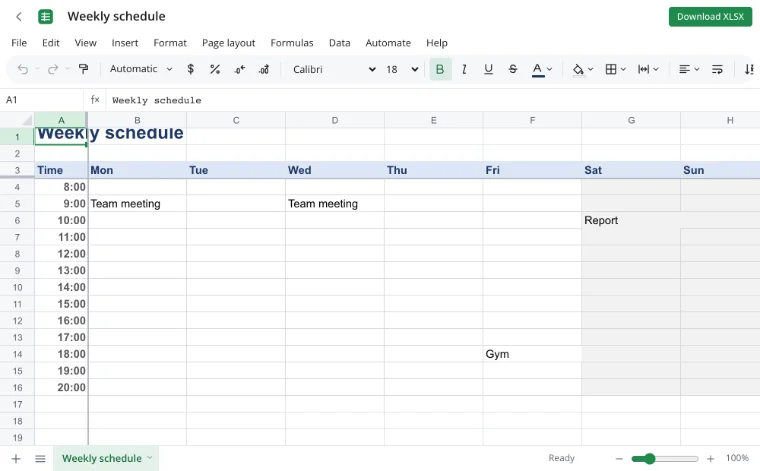760x471 pixels.
Task: Apply fill color bucket icon
Action: pos(578,70)
